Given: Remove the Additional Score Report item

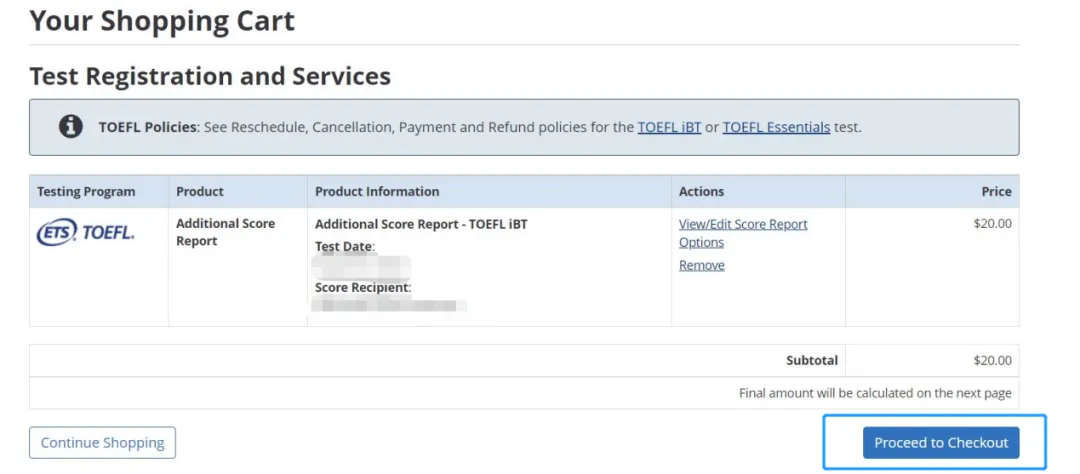Looking at the screenshot, I should tap(701, 265).
